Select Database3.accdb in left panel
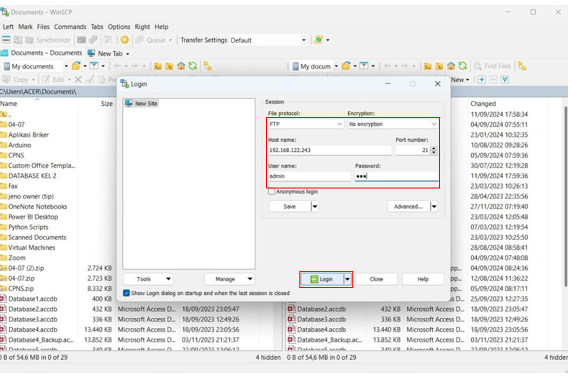Screen dimensions: 572x382 click(x=33, y=319)
